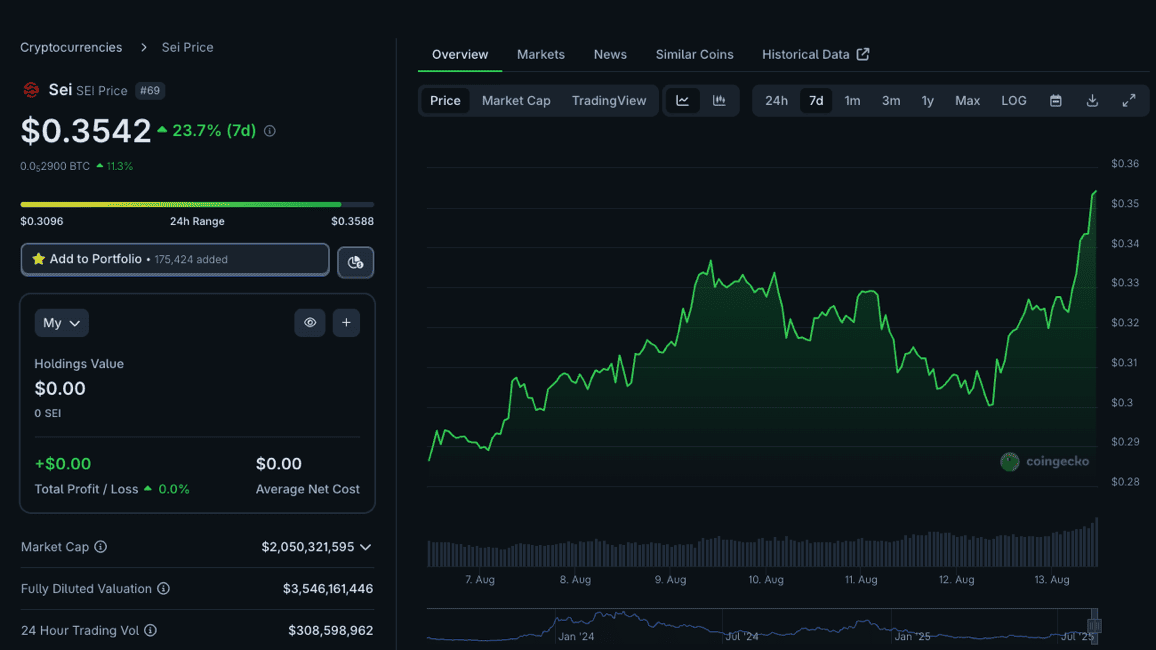The image size is (1156, 650).
Task: Click the chart range navigator handle
Action: pos(1094,625)
